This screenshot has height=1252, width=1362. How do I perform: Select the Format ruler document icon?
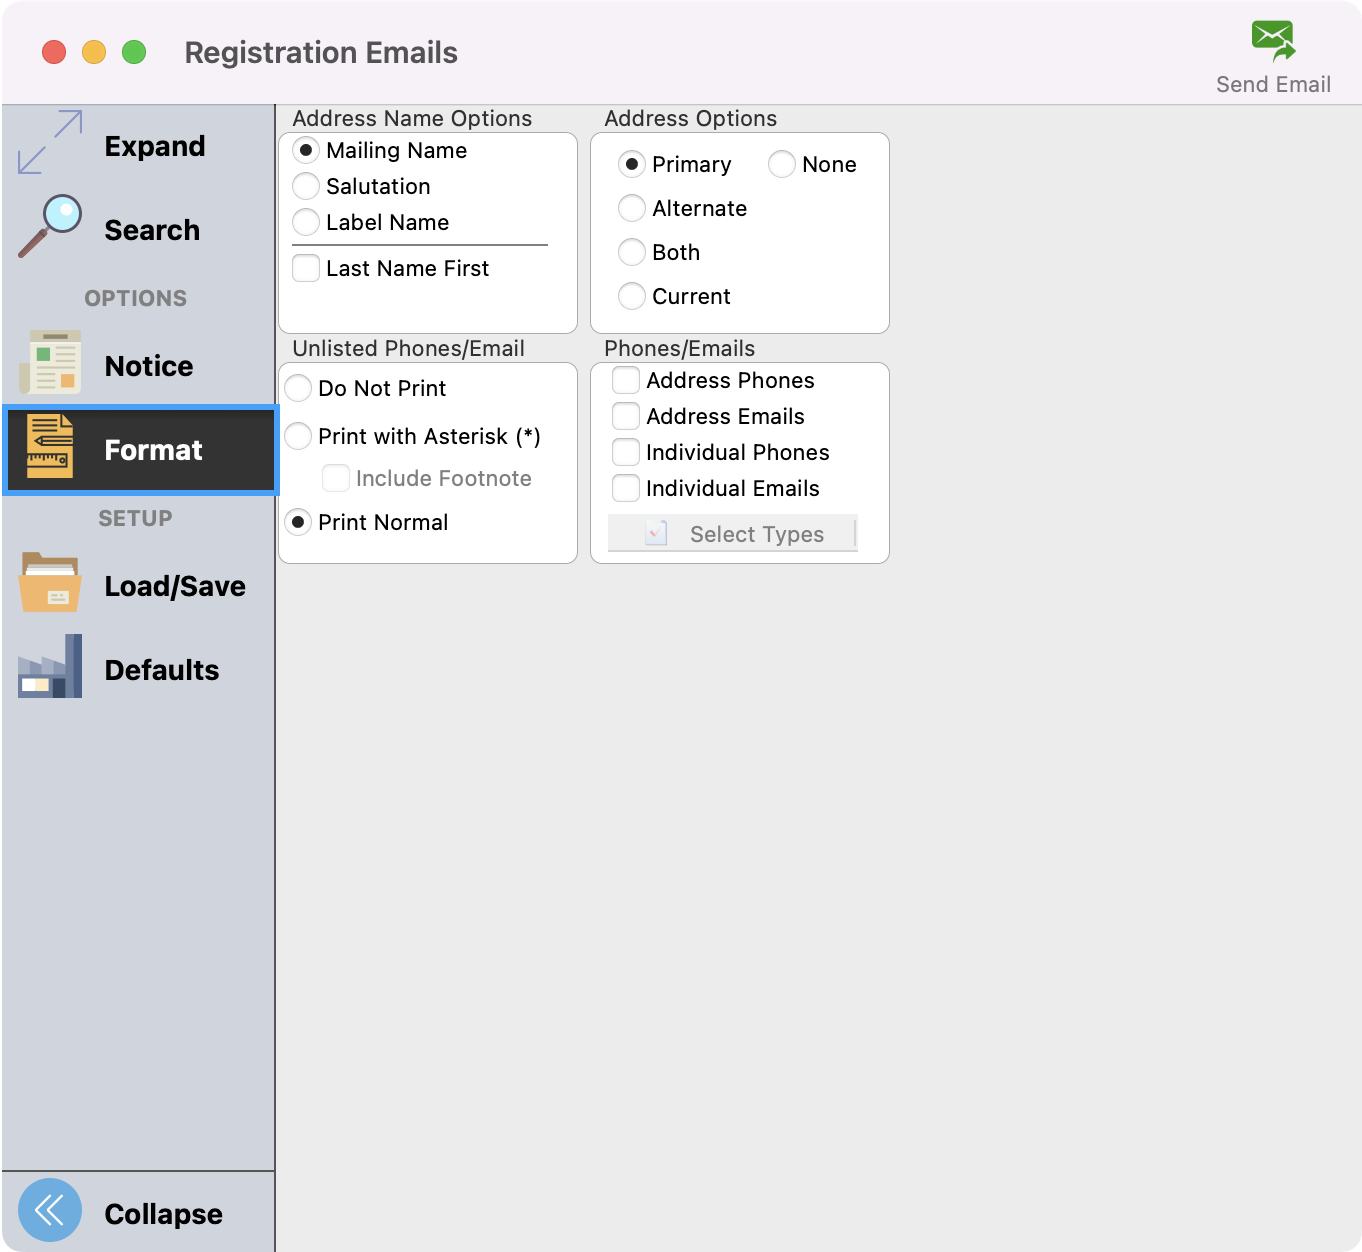tap(50, 447)
